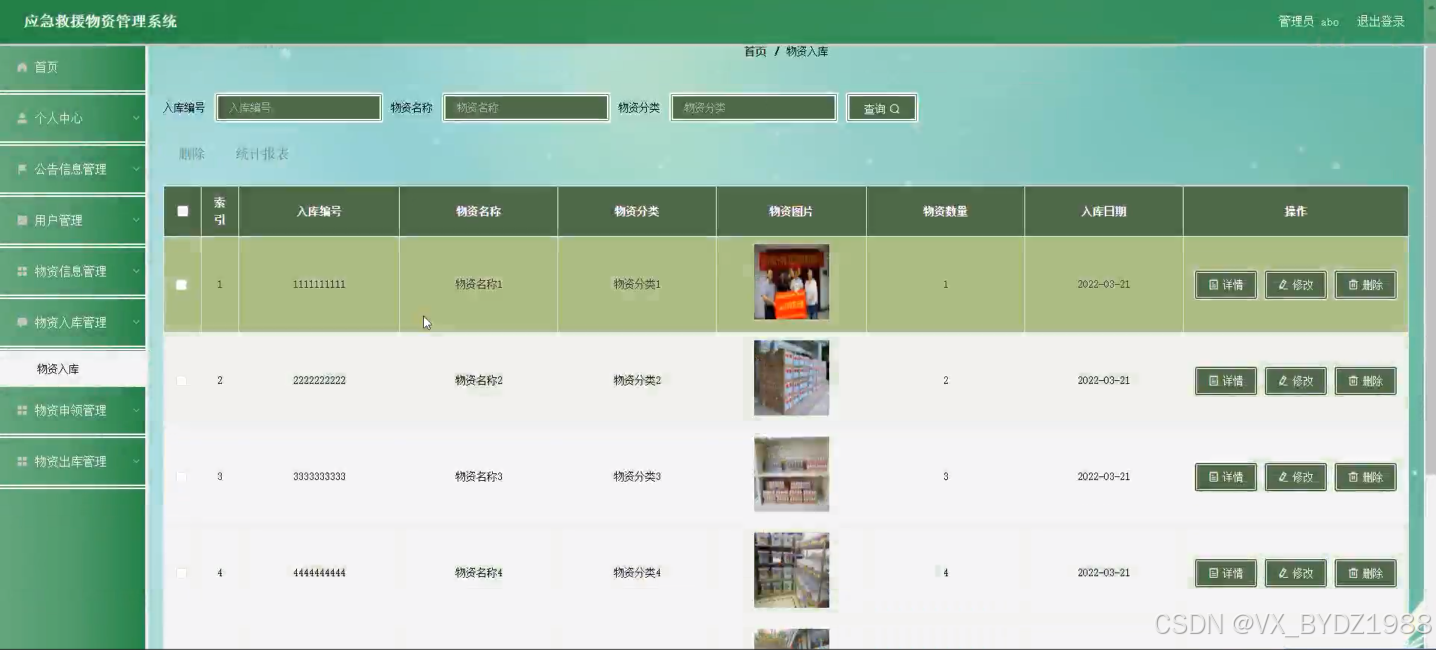Click the grid icon beside 物资信息管理
This screenshot has width=1436, height=650.
pos(22,271)
